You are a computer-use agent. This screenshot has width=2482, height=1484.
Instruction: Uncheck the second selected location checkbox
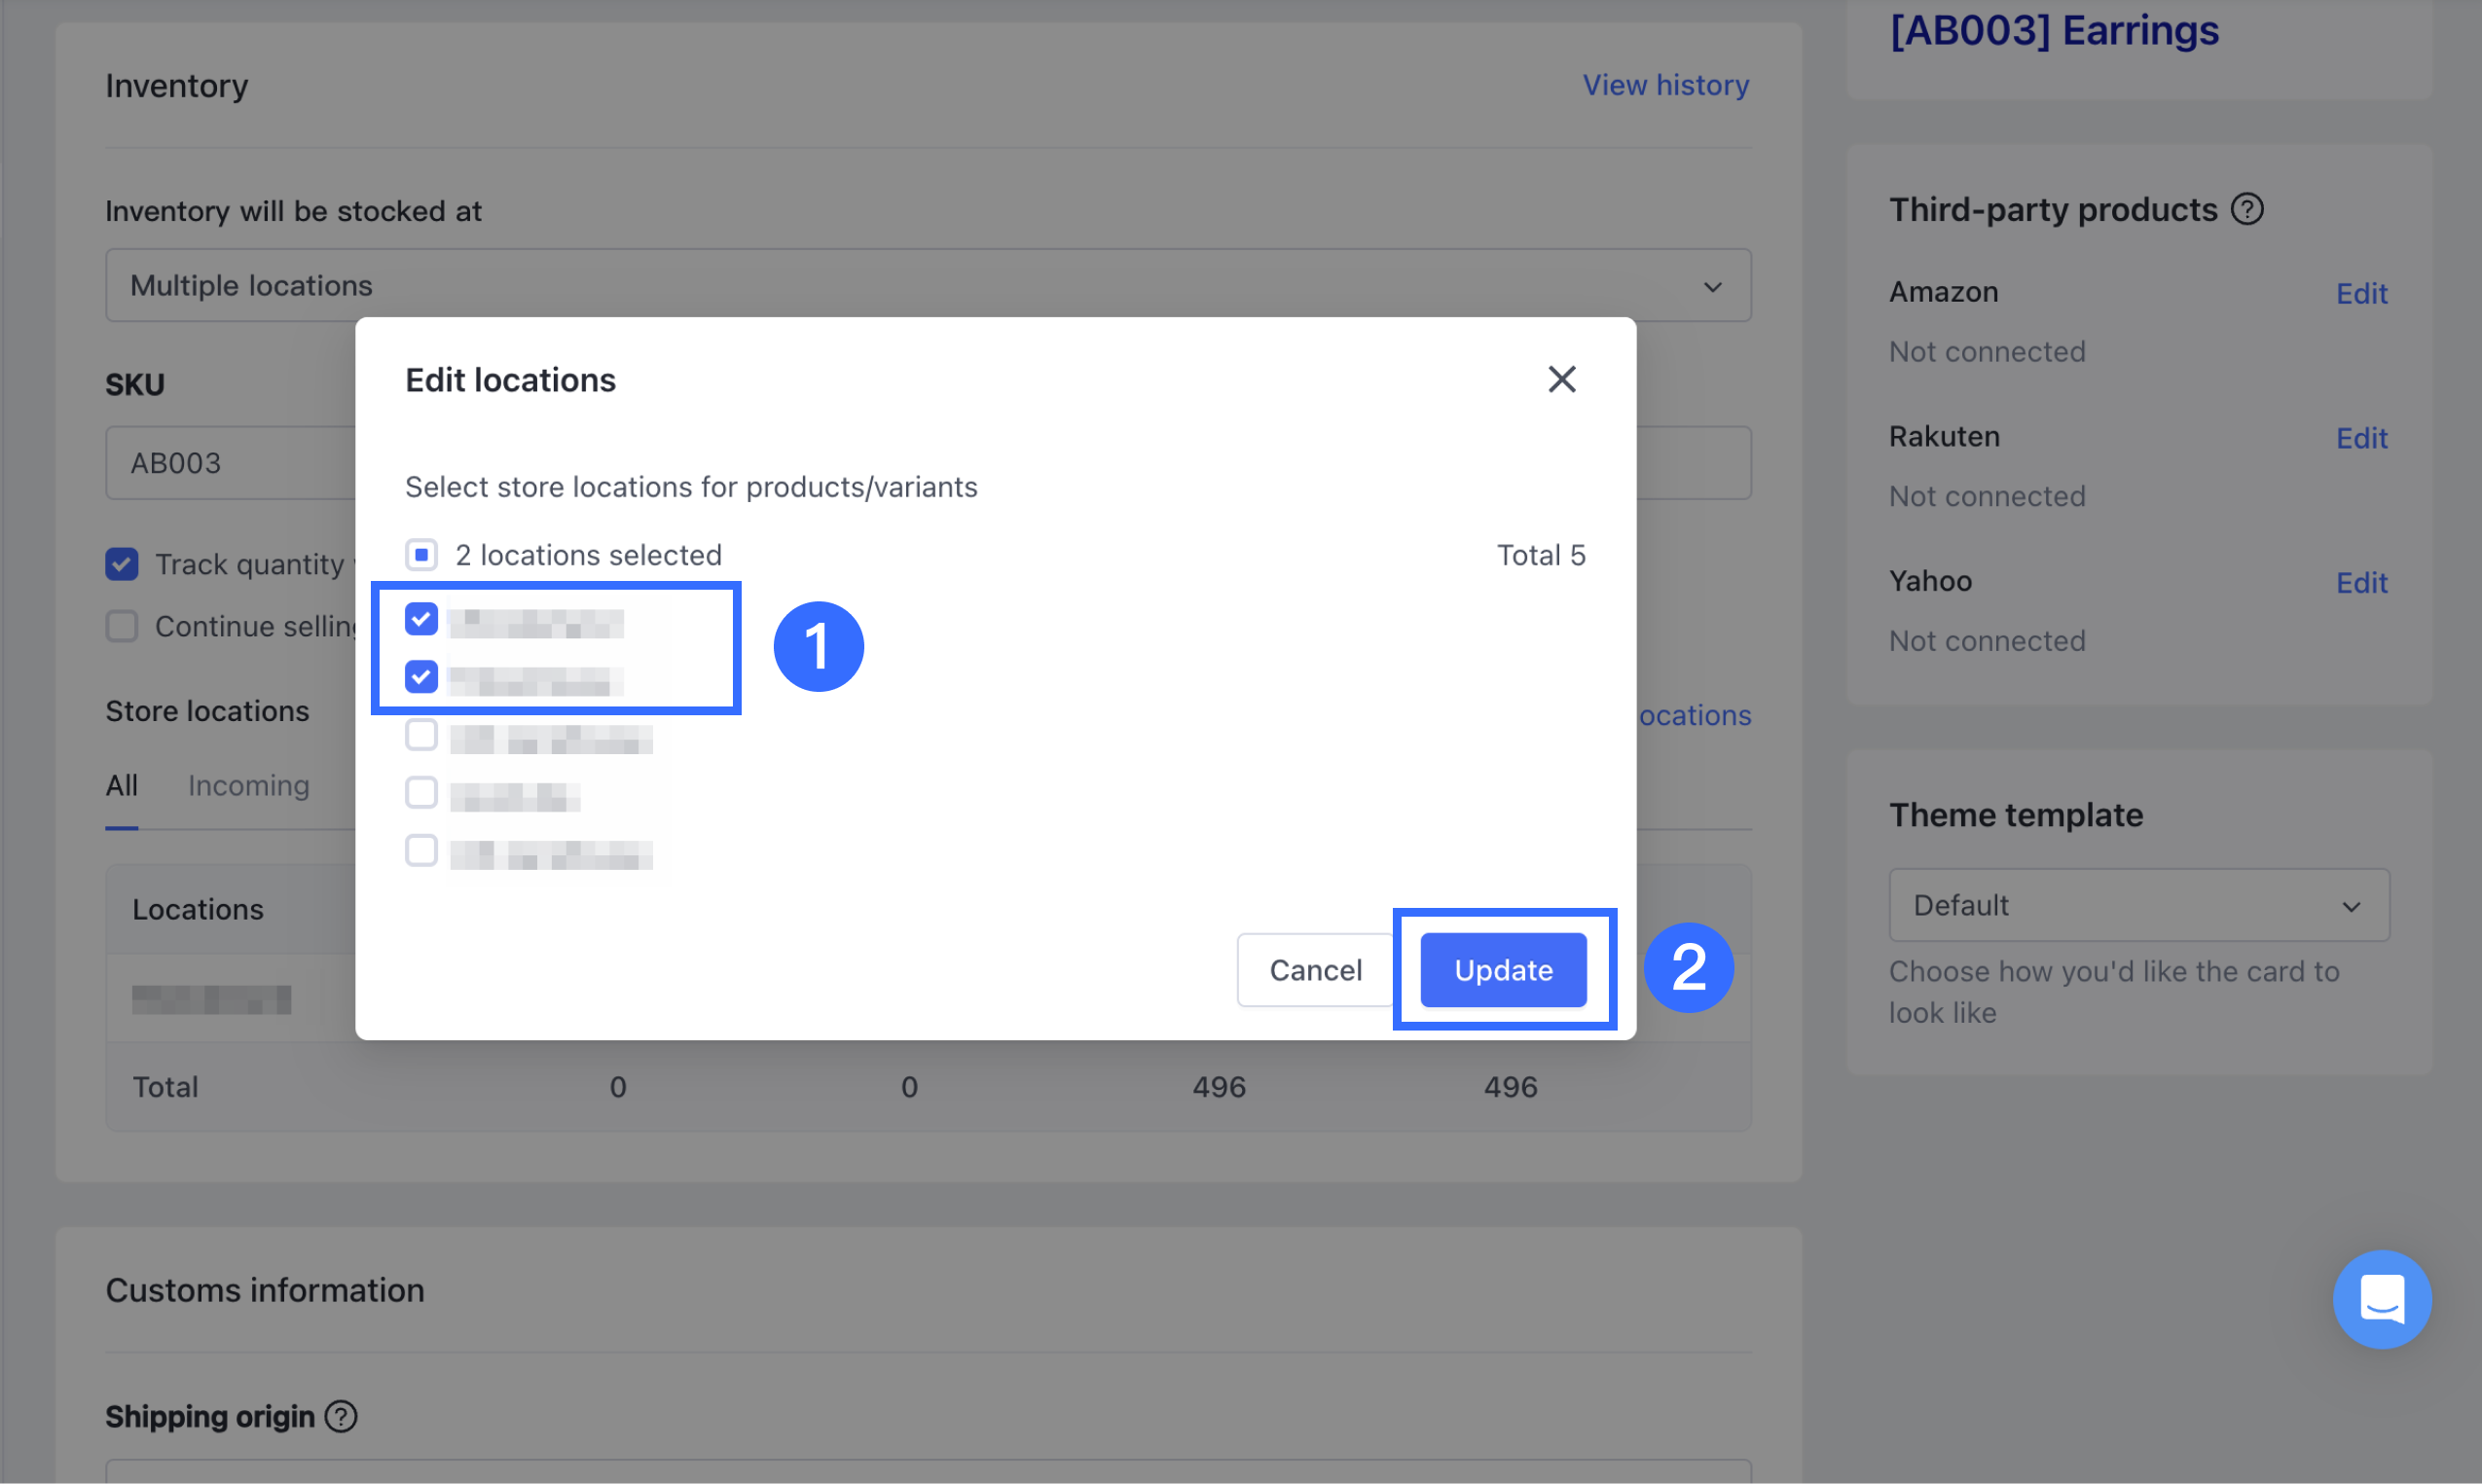tap(421, 677)
